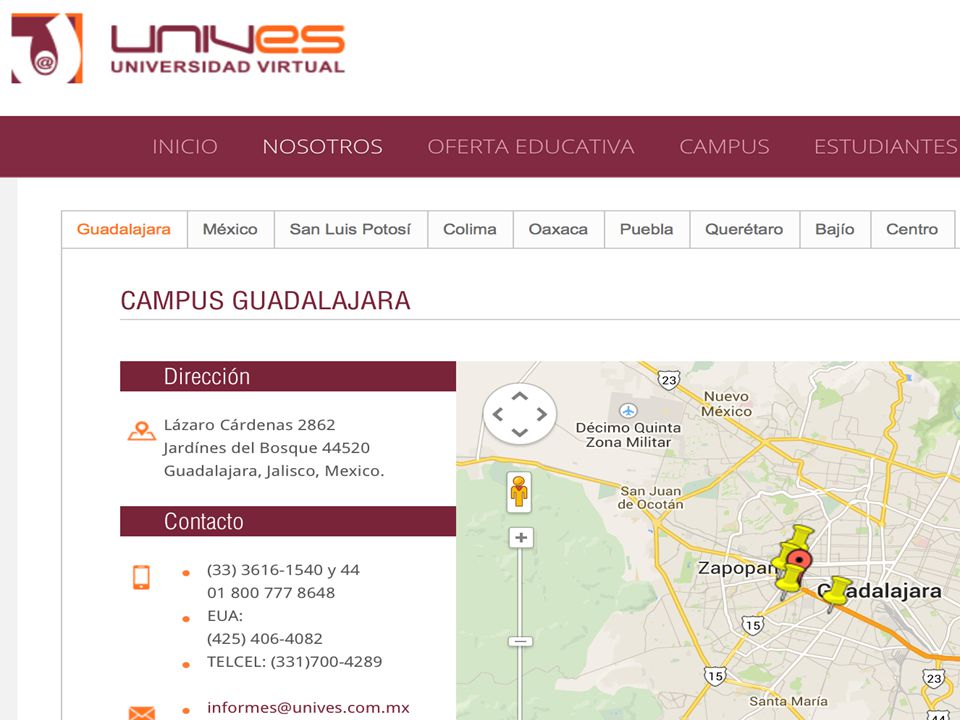Image resolution: width=960 pixels, height=720 pixels.
Task: Switch to the Centro tab
Action: coord(912,230)
